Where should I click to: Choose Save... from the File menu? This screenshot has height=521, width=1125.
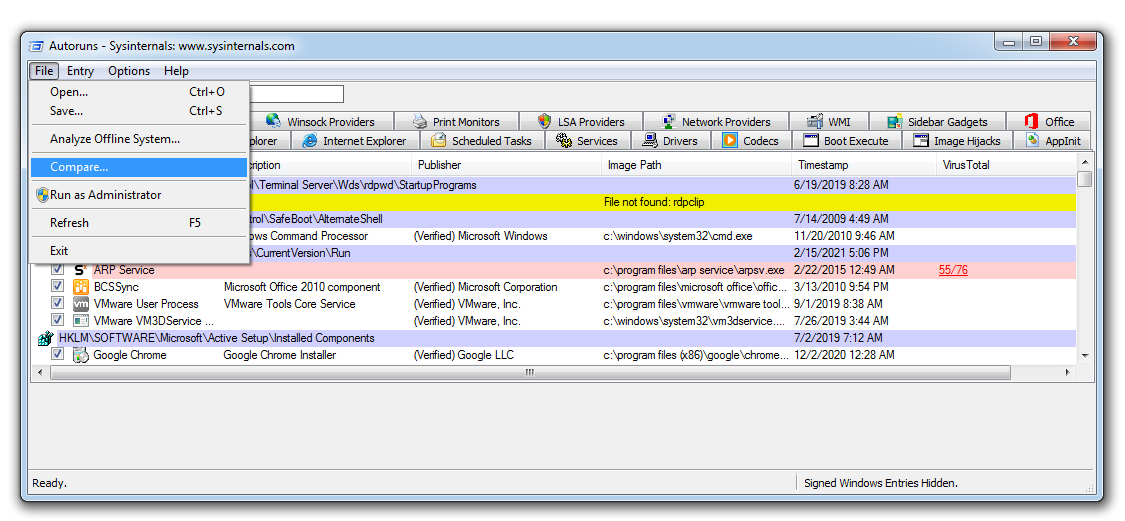138,111
